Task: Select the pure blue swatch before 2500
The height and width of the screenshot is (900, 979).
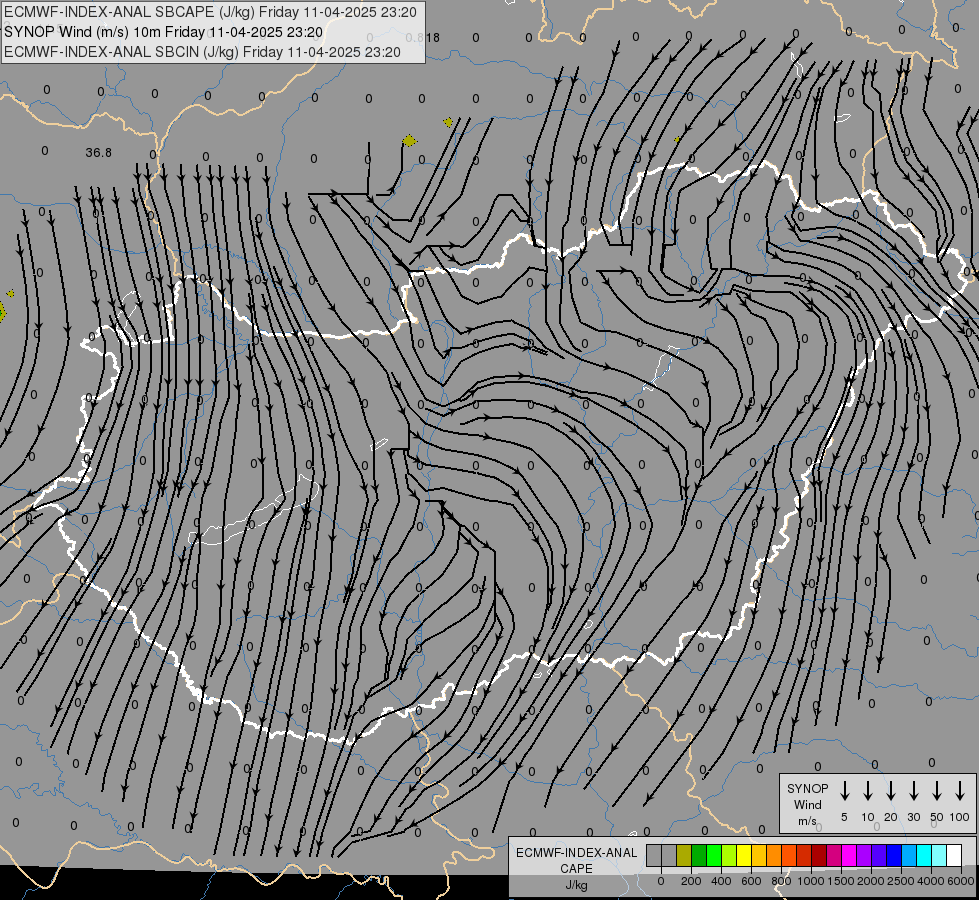Action: click(x=895, y=855)
